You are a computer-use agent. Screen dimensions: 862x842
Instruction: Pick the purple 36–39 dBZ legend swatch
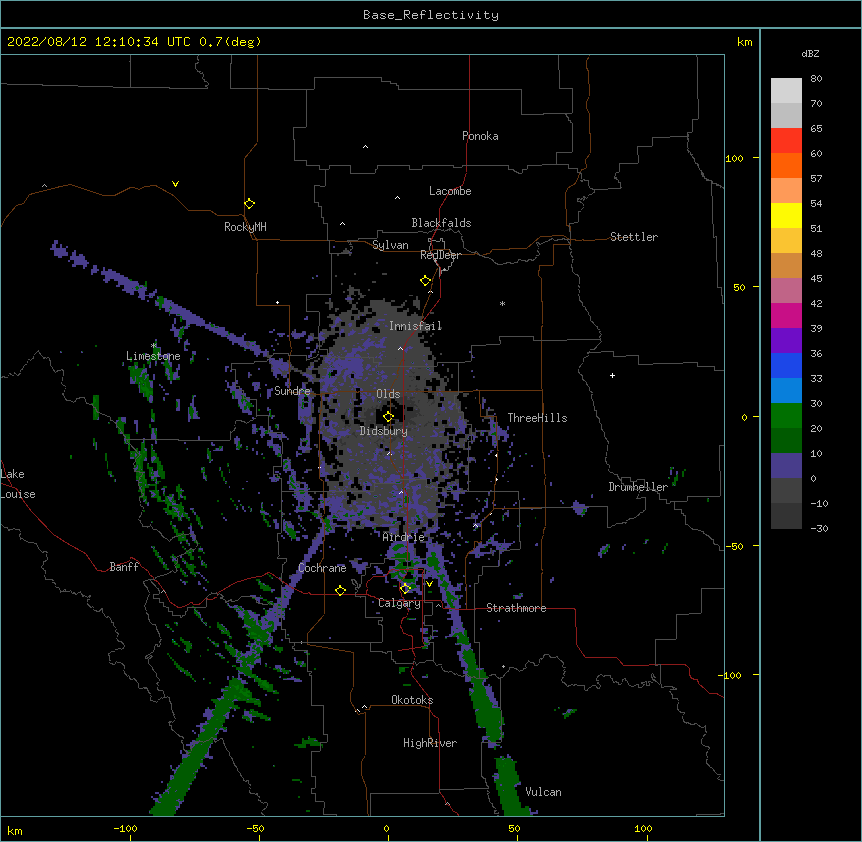[x=786, y=341]
